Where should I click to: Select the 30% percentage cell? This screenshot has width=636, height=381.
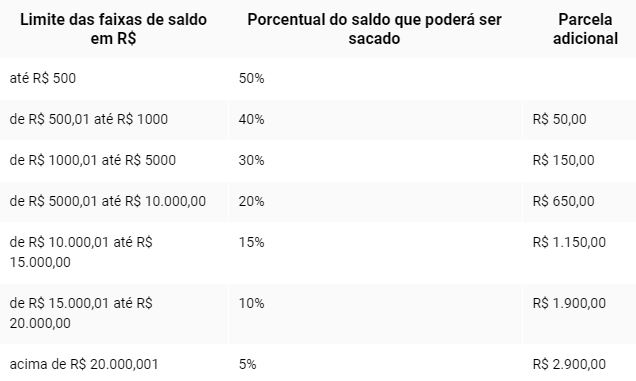251,160
